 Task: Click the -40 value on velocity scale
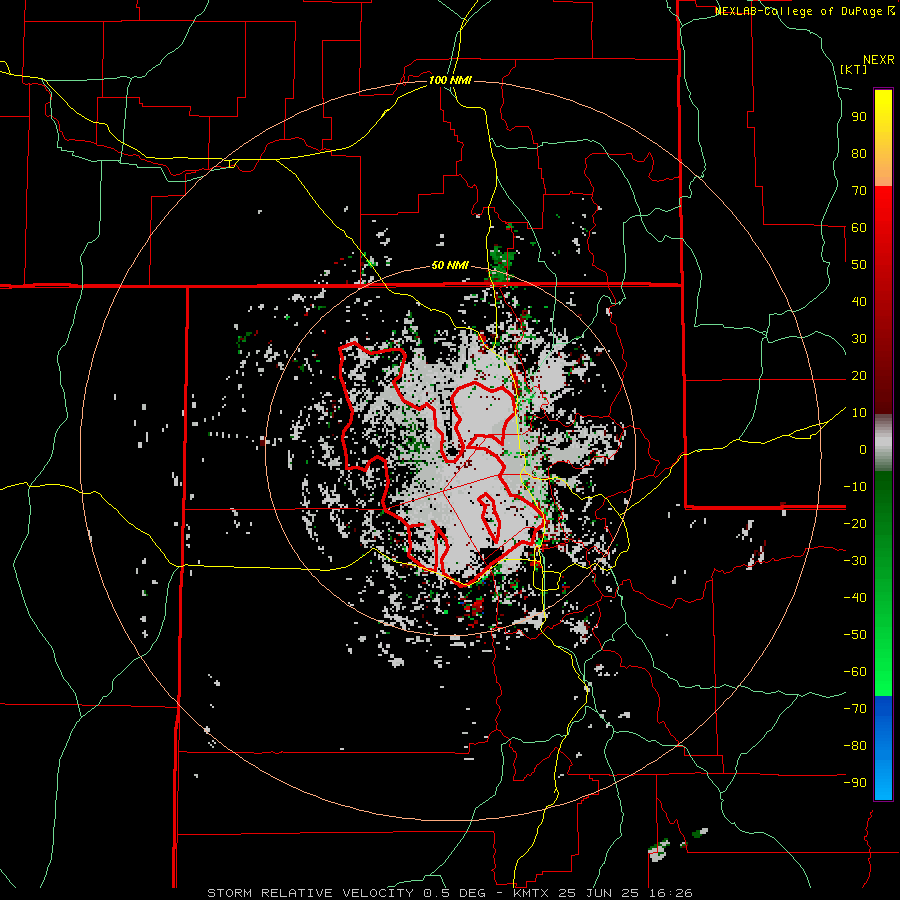(855, 598)
